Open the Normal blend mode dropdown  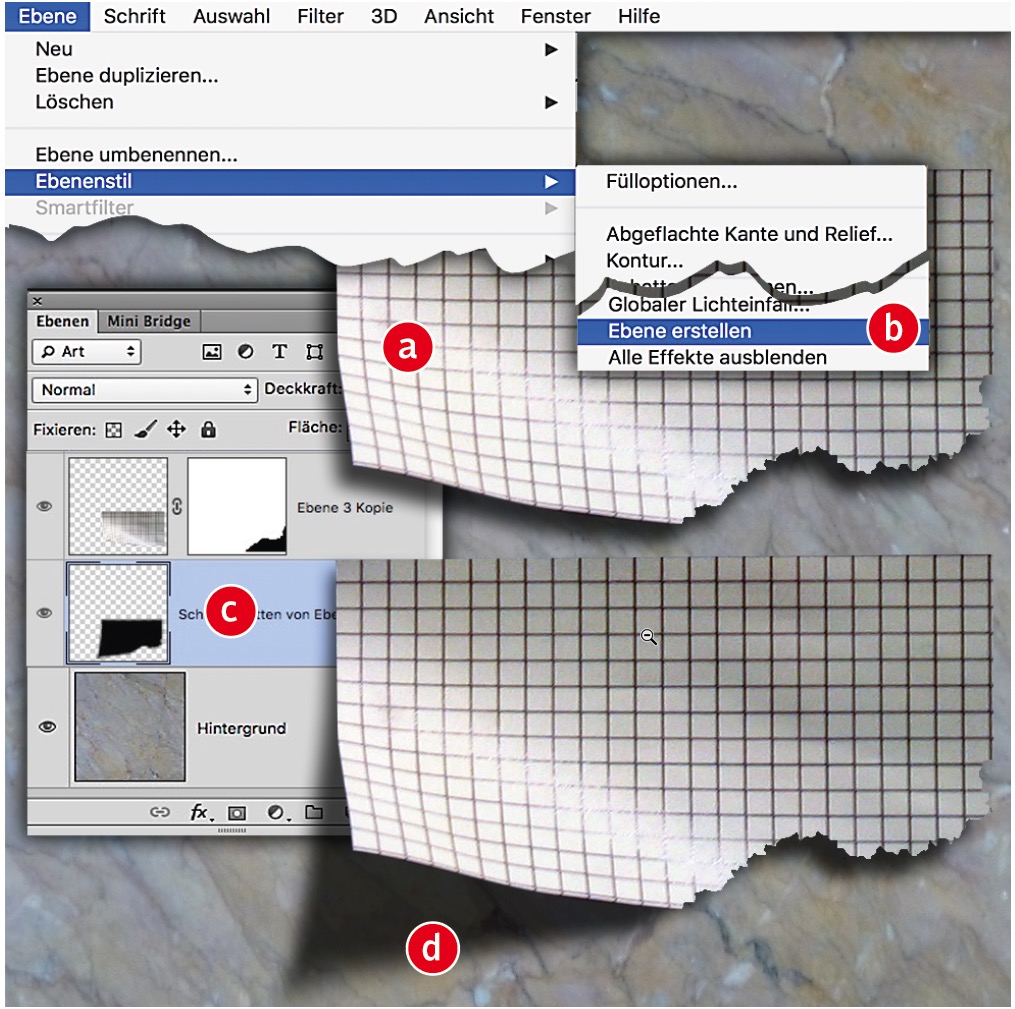pyautogui.click(x=145, y=390)
